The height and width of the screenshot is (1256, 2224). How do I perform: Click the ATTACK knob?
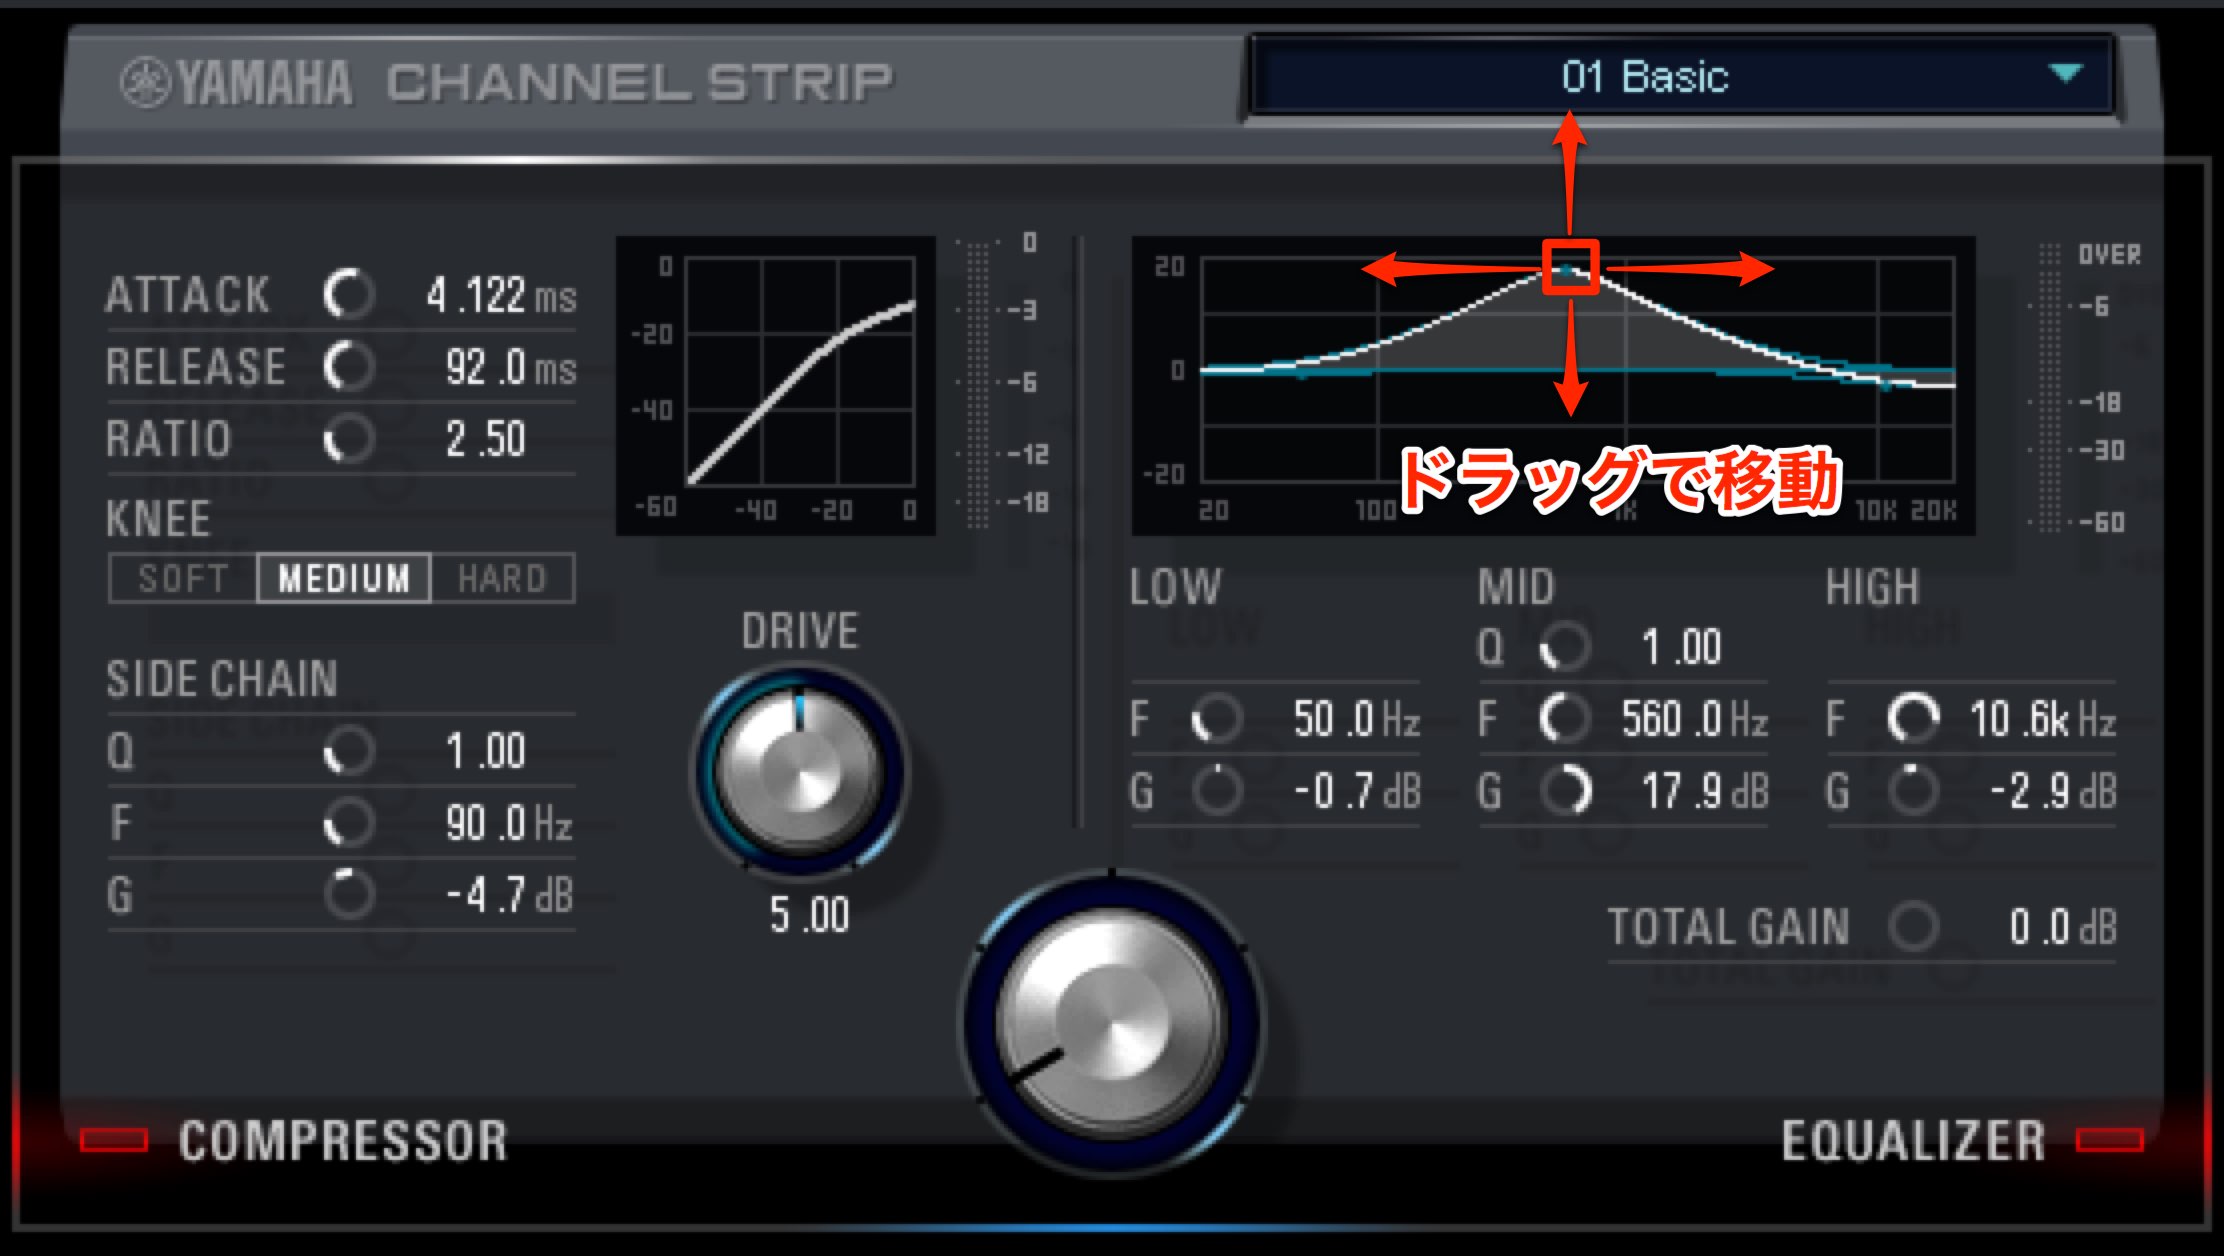coord(349,294)
